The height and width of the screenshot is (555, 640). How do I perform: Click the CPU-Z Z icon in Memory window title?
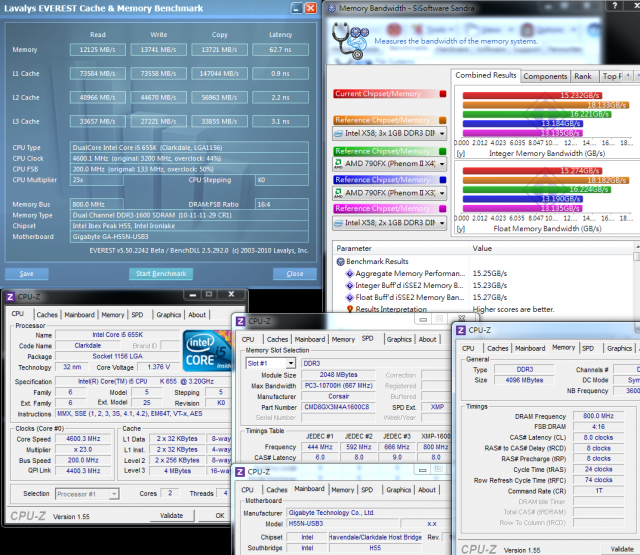(x=461, y=330)
